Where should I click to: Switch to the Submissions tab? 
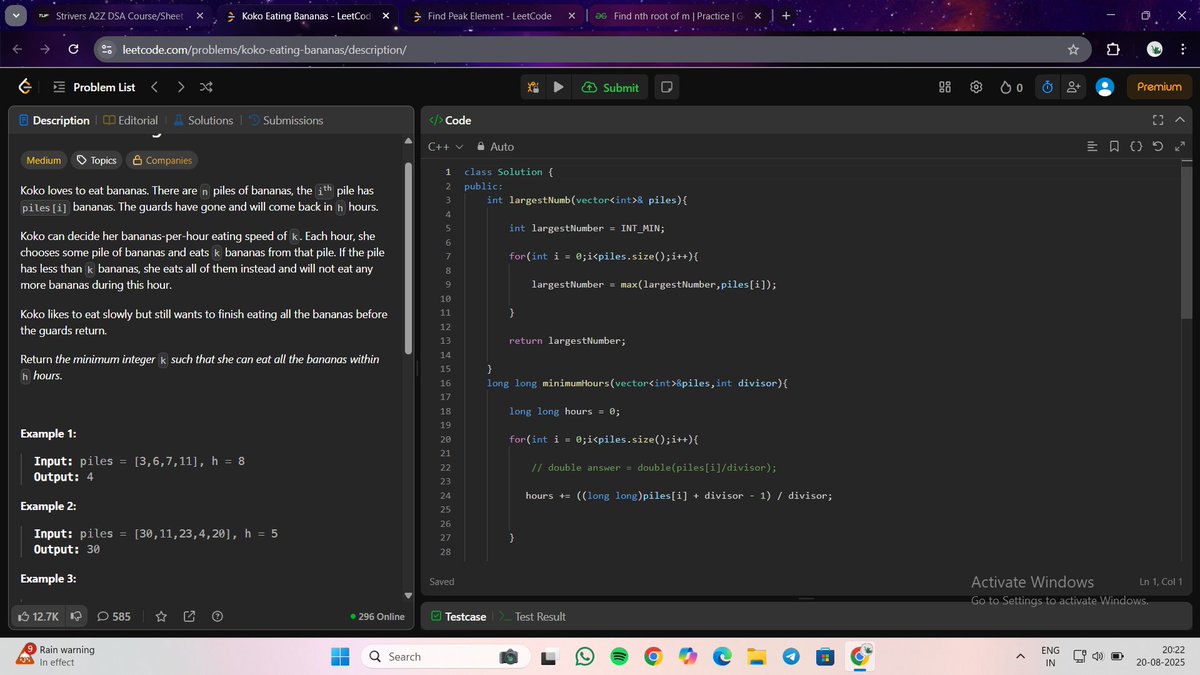point(285,120)
